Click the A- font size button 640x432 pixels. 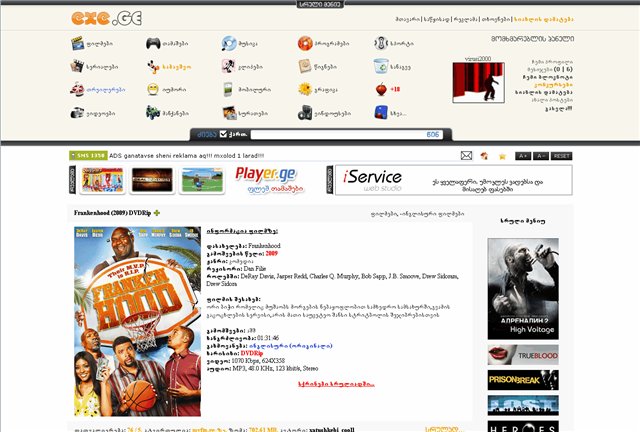(x=540, y=156)
